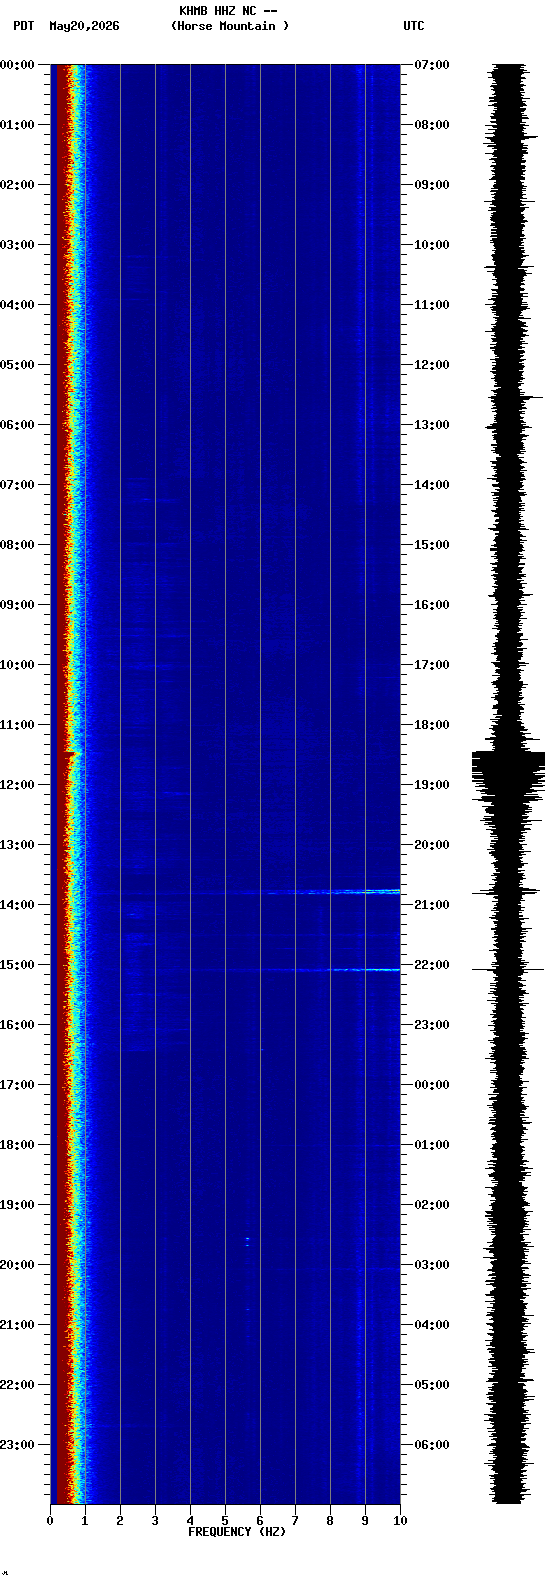Click bright horizontal streak before 14:00 PDT
This screenshot has width=552, height=1584.
point(333,891)
